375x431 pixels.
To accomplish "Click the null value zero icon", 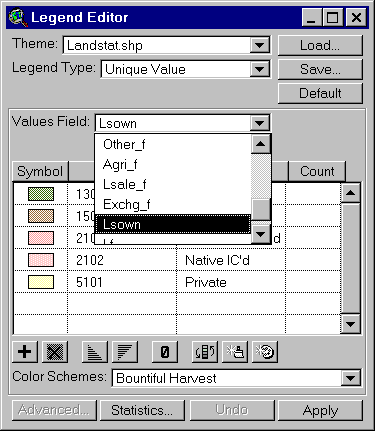I will 165,352.
